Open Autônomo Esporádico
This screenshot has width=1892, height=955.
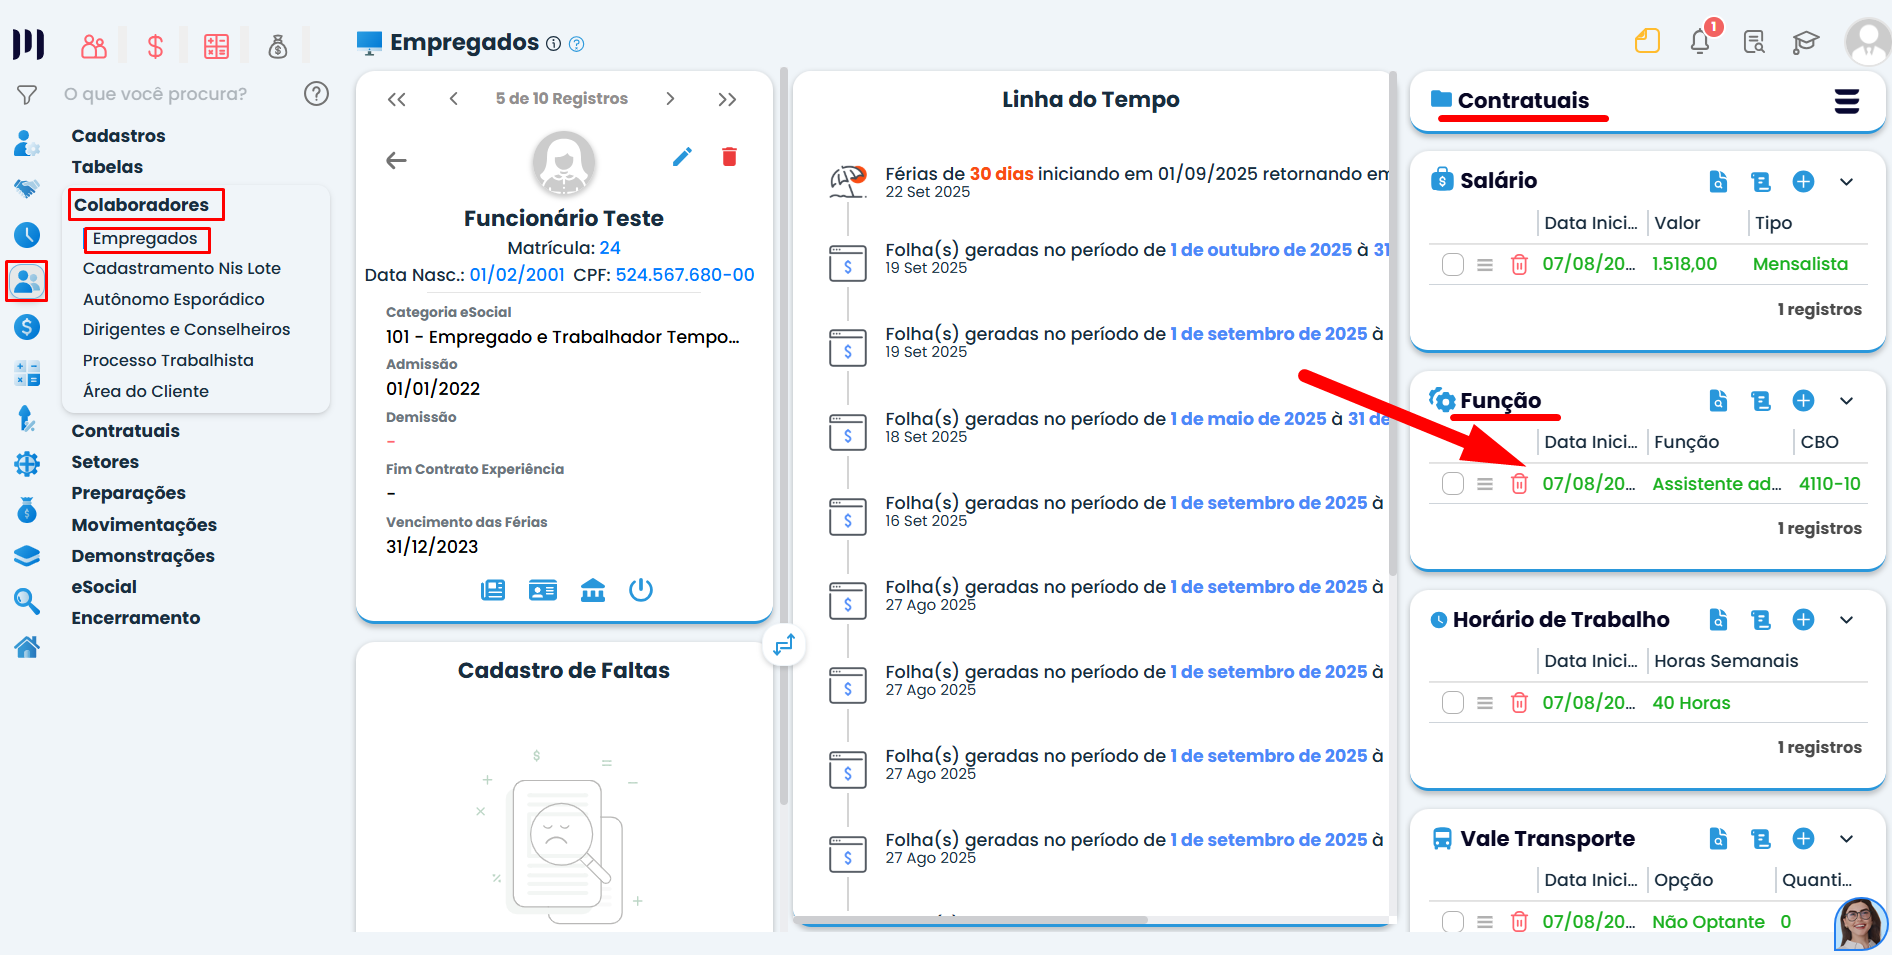(x=174, y=299)
